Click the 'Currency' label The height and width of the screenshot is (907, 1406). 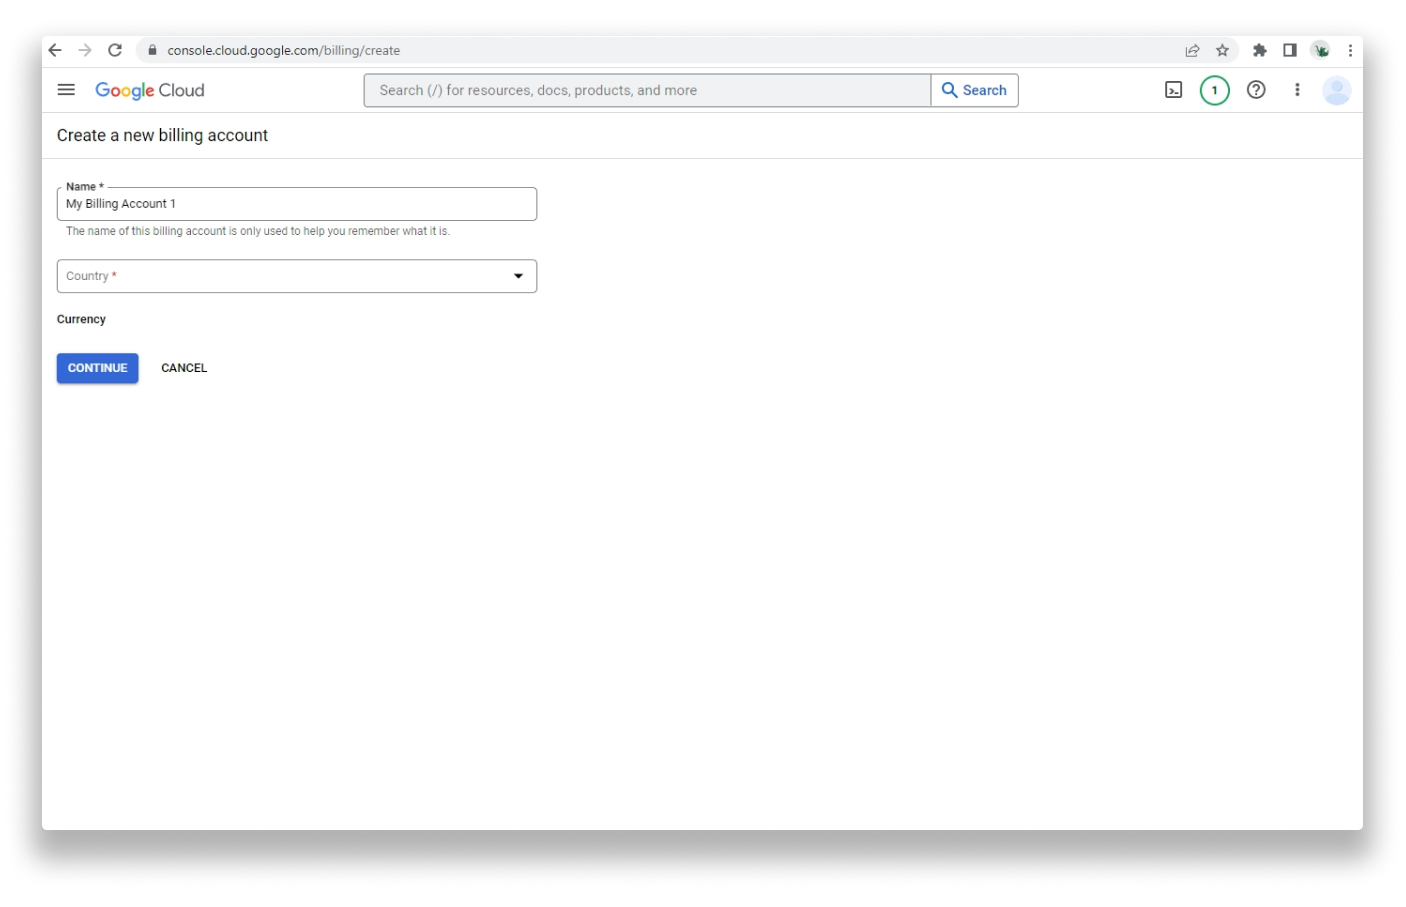pyautogui.click(x=81, y=319)
